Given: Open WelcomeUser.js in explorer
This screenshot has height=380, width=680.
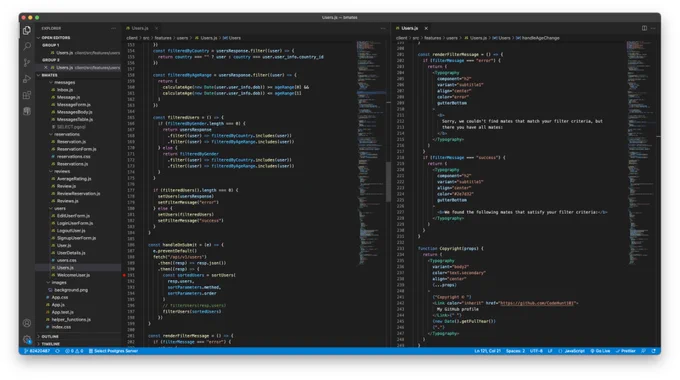Looking at the screenshot, I should pos(73,275).
